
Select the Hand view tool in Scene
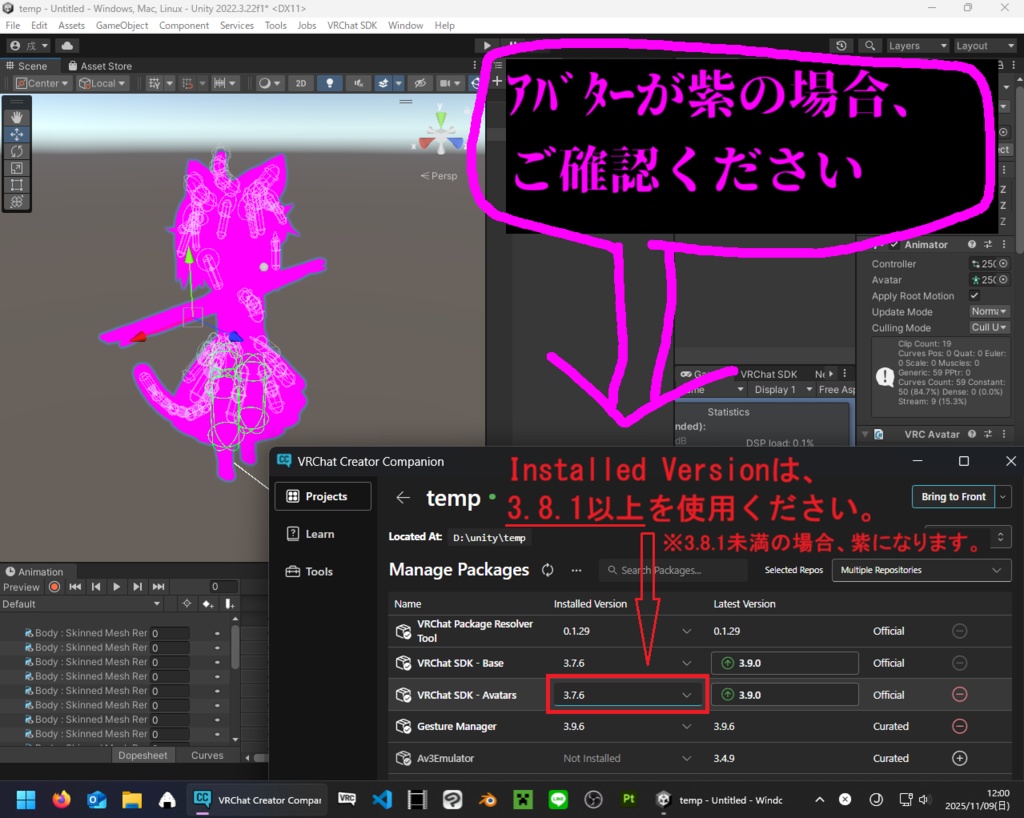pos(16,118)
